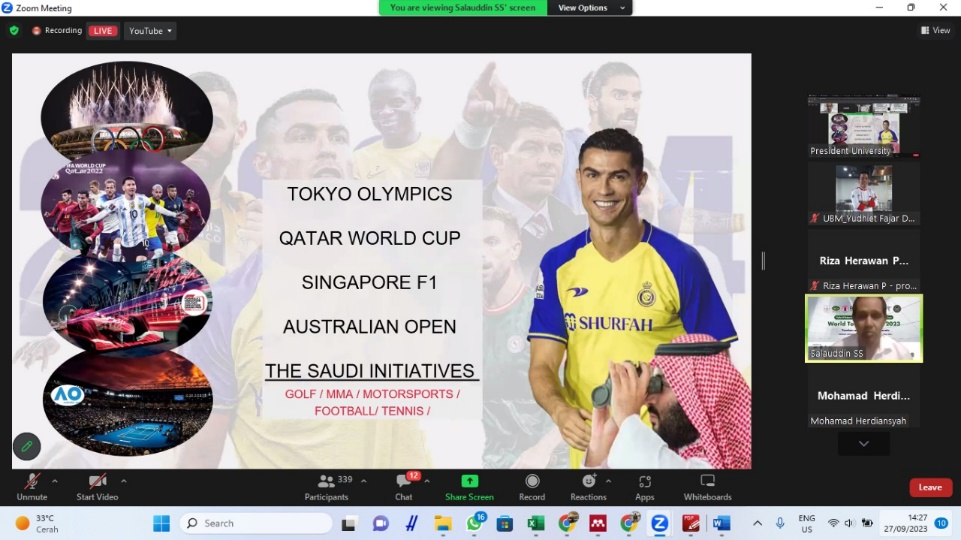The width and height of the screenshot is (961, 540).
Task: Open the red PDF editor taskbar icon
Action: point(691,523)
